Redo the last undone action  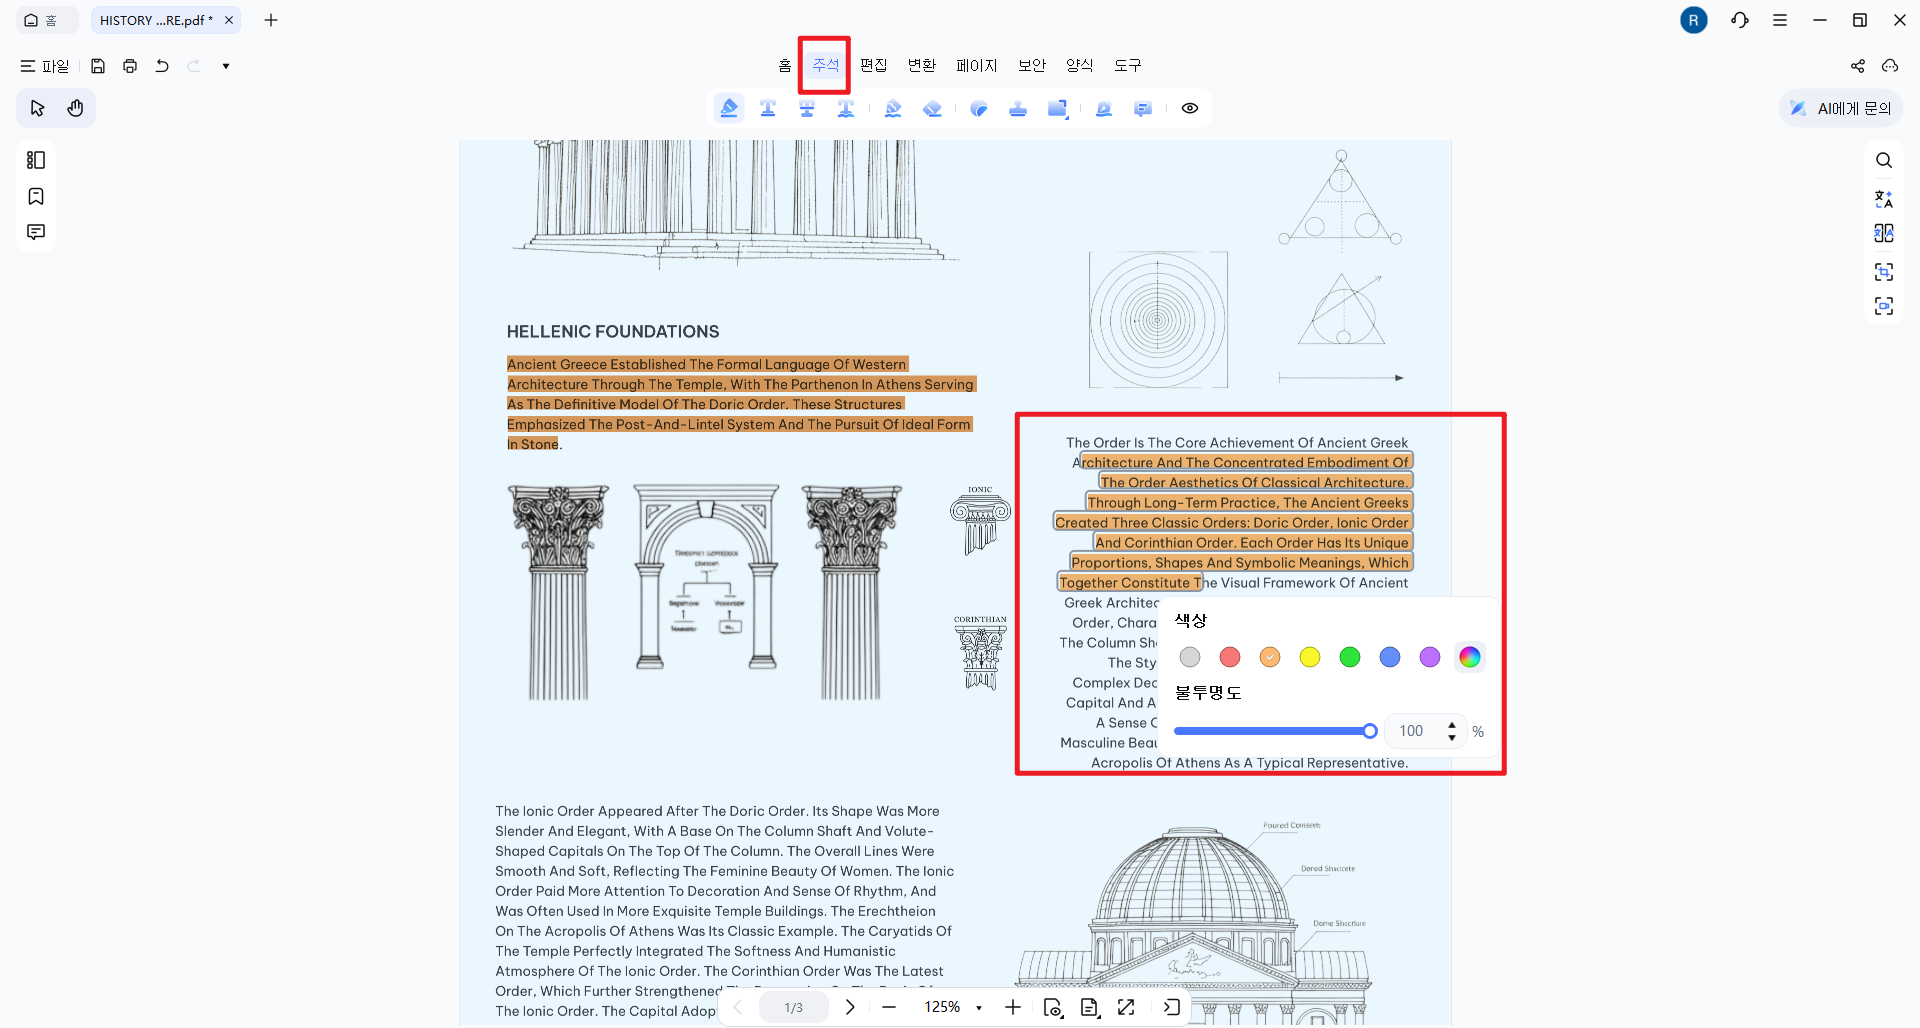(x=194, y=66)
